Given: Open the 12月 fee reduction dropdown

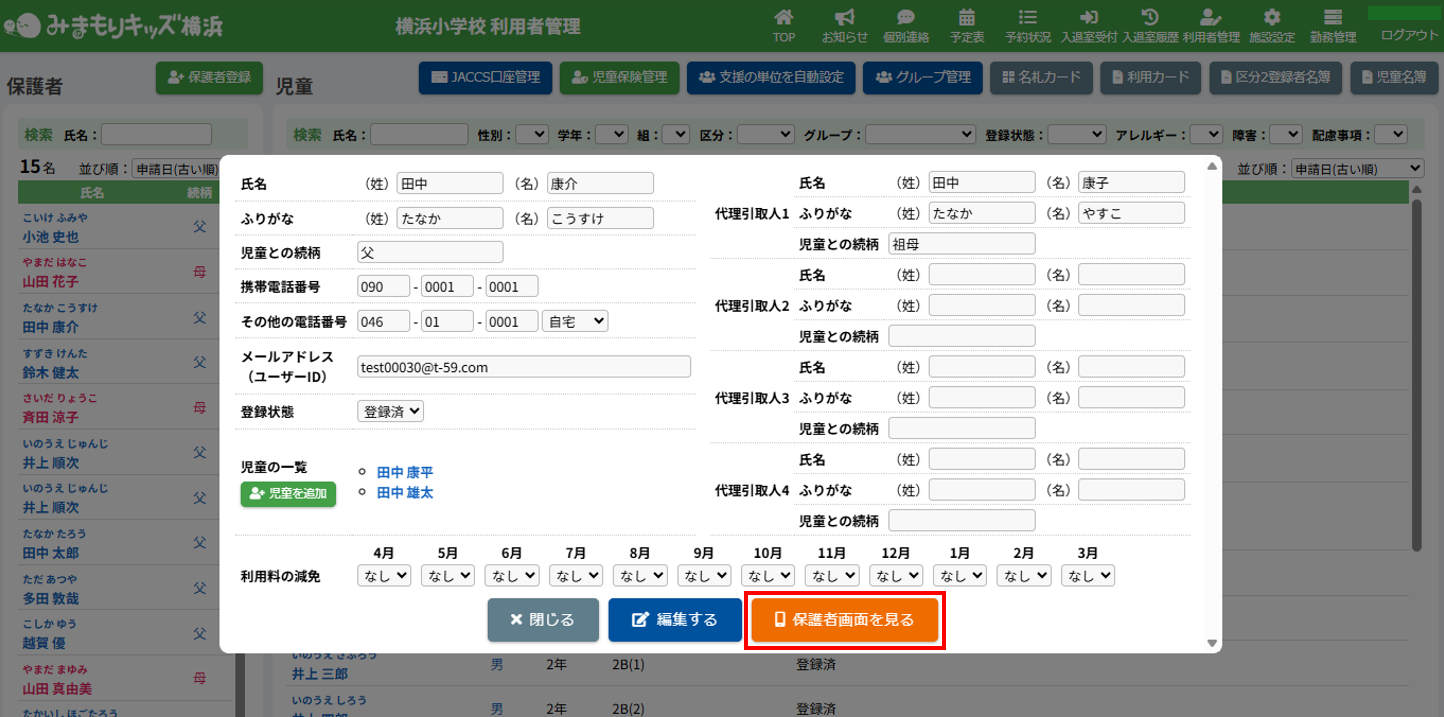Looking at the screenshot, I should tap(896, 575).
